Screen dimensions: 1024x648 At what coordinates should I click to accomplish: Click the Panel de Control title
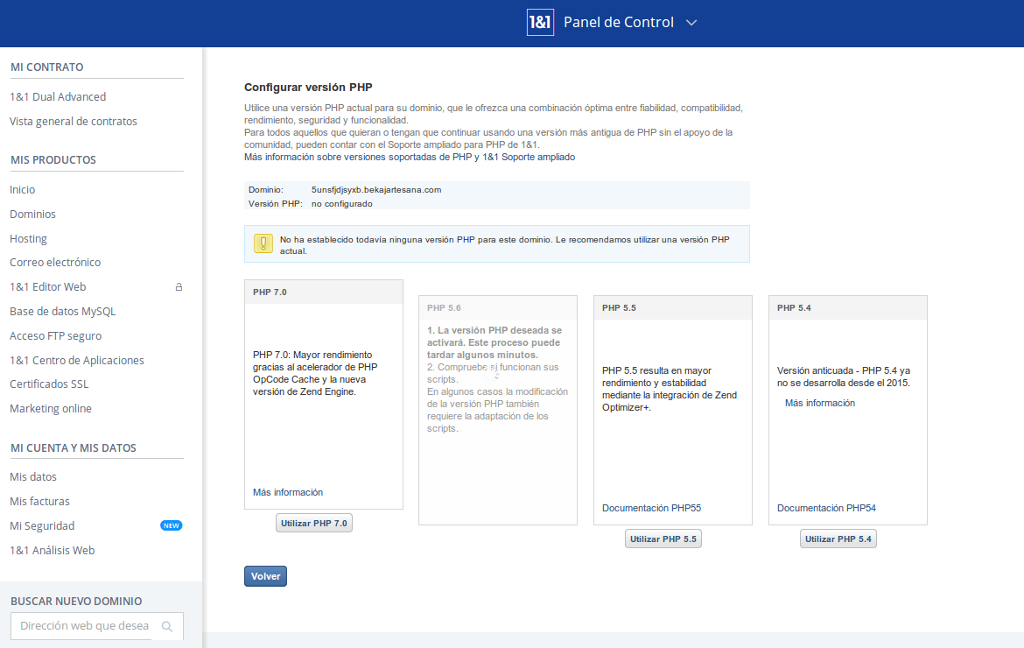tap(618, 22)
